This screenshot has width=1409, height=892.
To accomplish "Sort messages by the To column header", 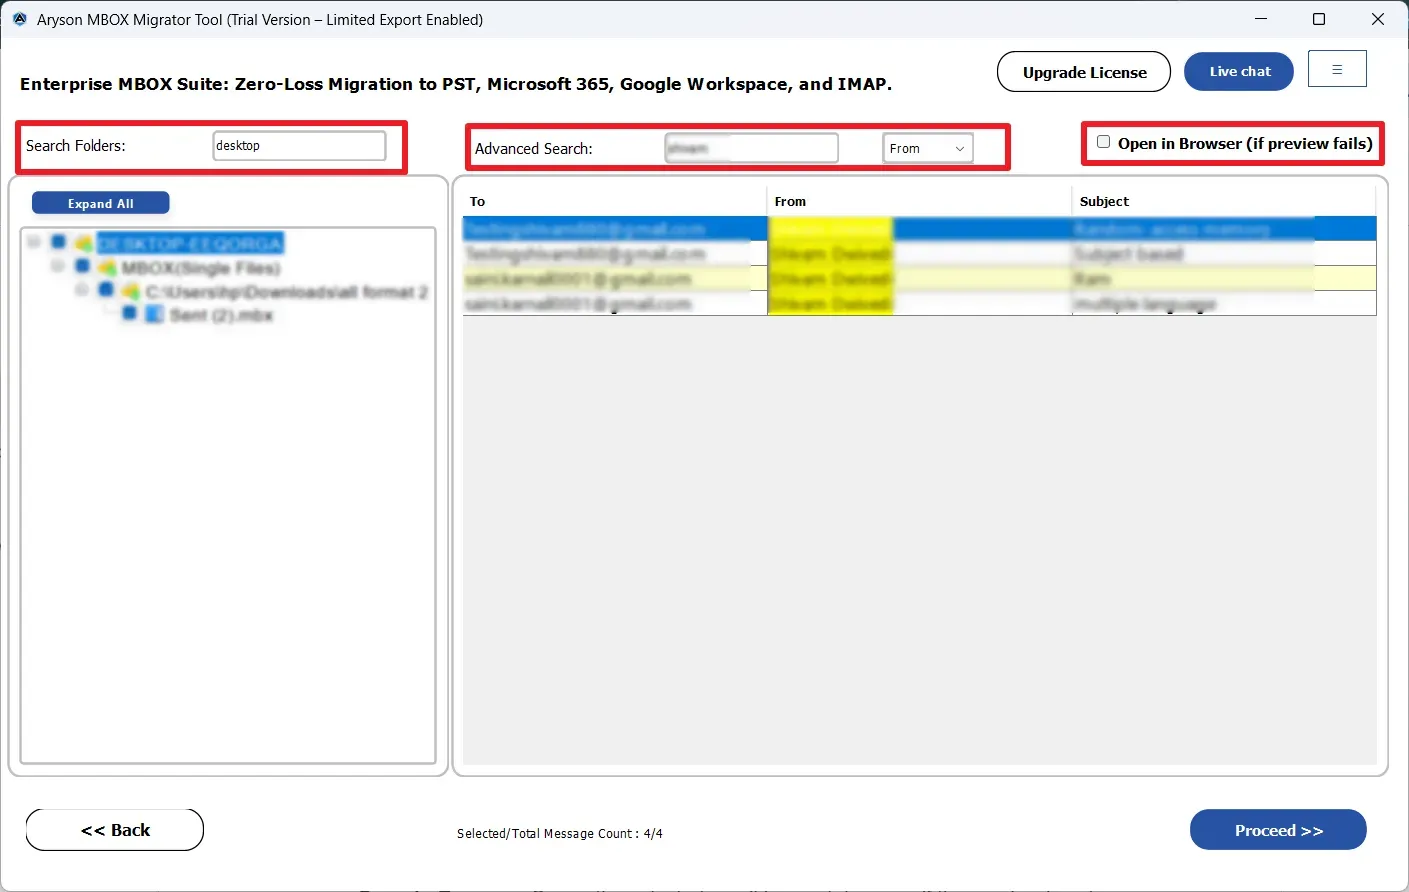I will (614, 201).
